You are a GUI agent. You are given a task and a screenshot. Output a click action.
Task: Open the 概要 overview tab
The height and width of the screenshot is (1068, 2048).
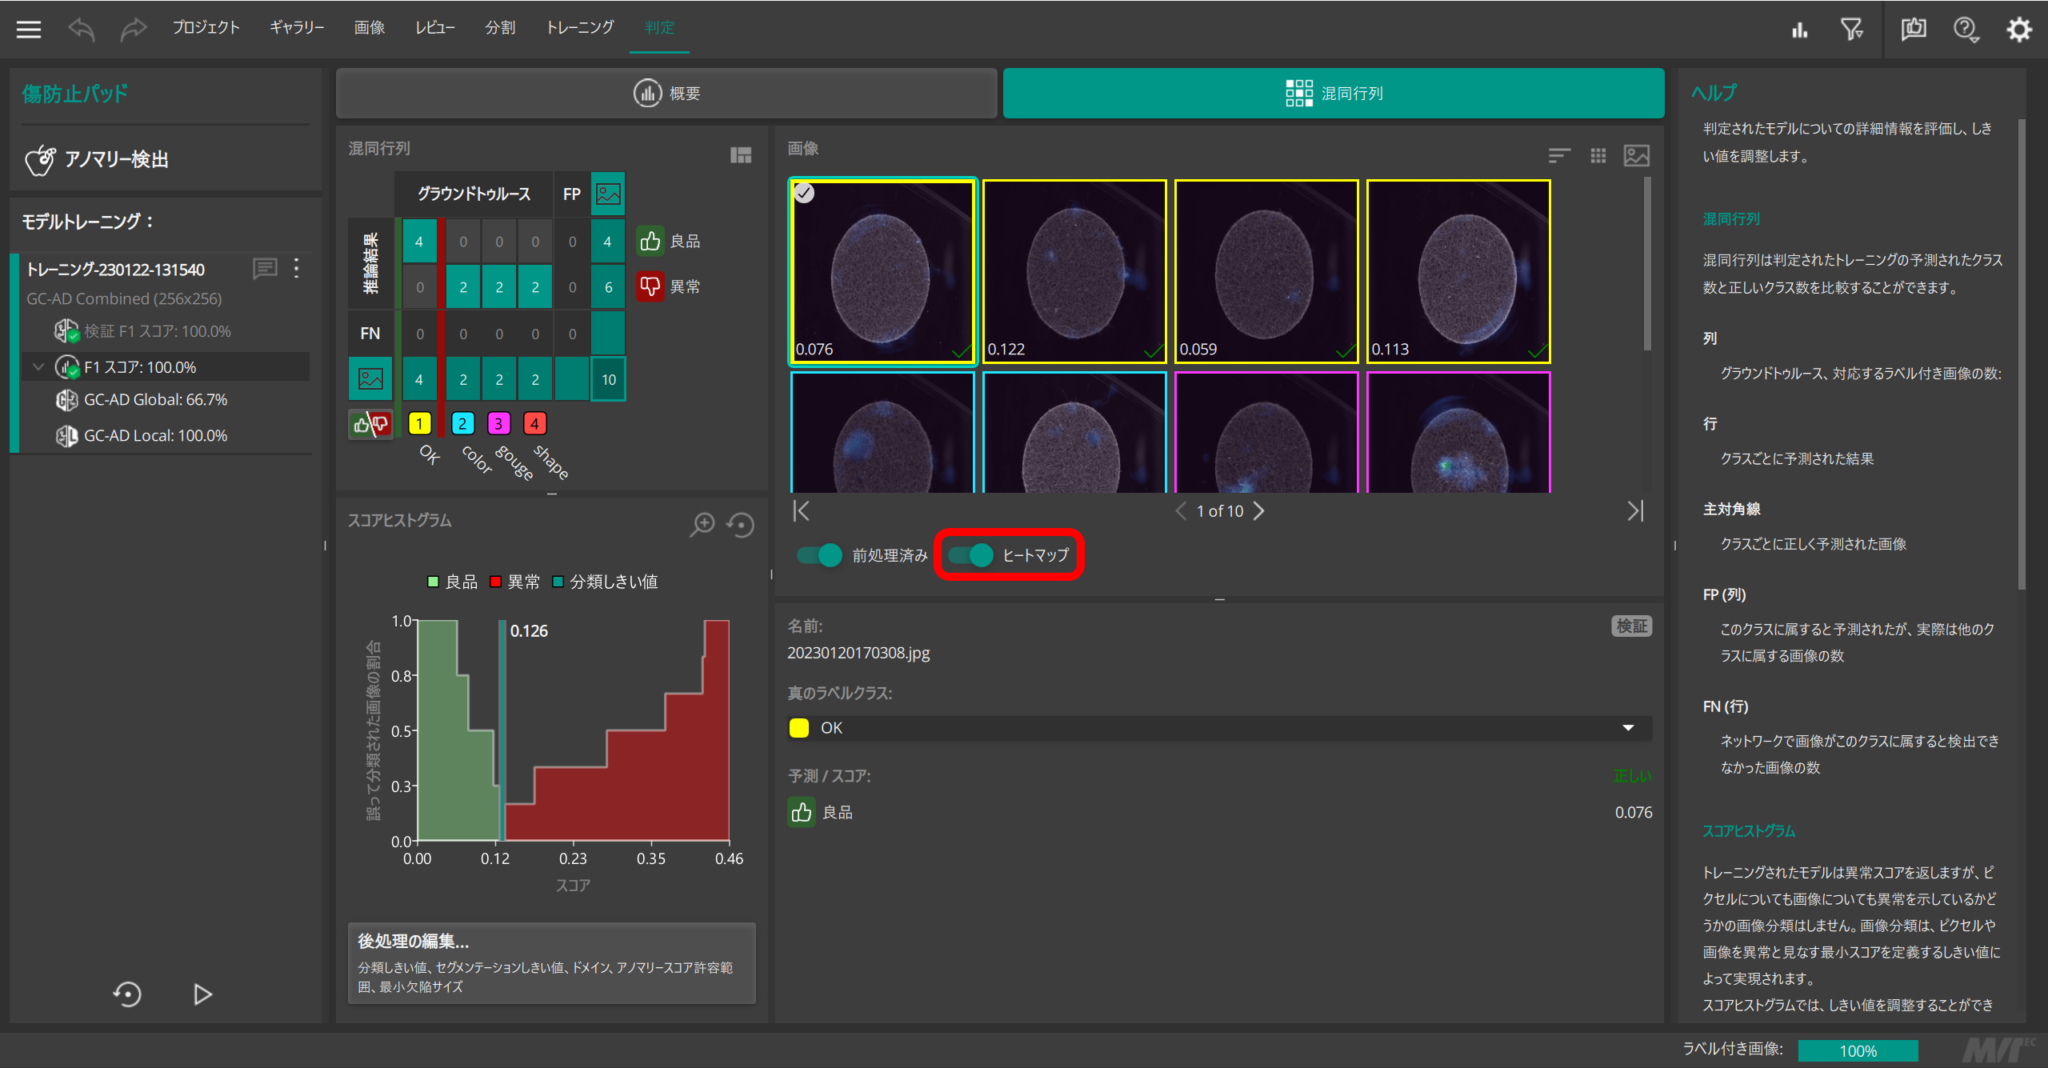(666, 93)
